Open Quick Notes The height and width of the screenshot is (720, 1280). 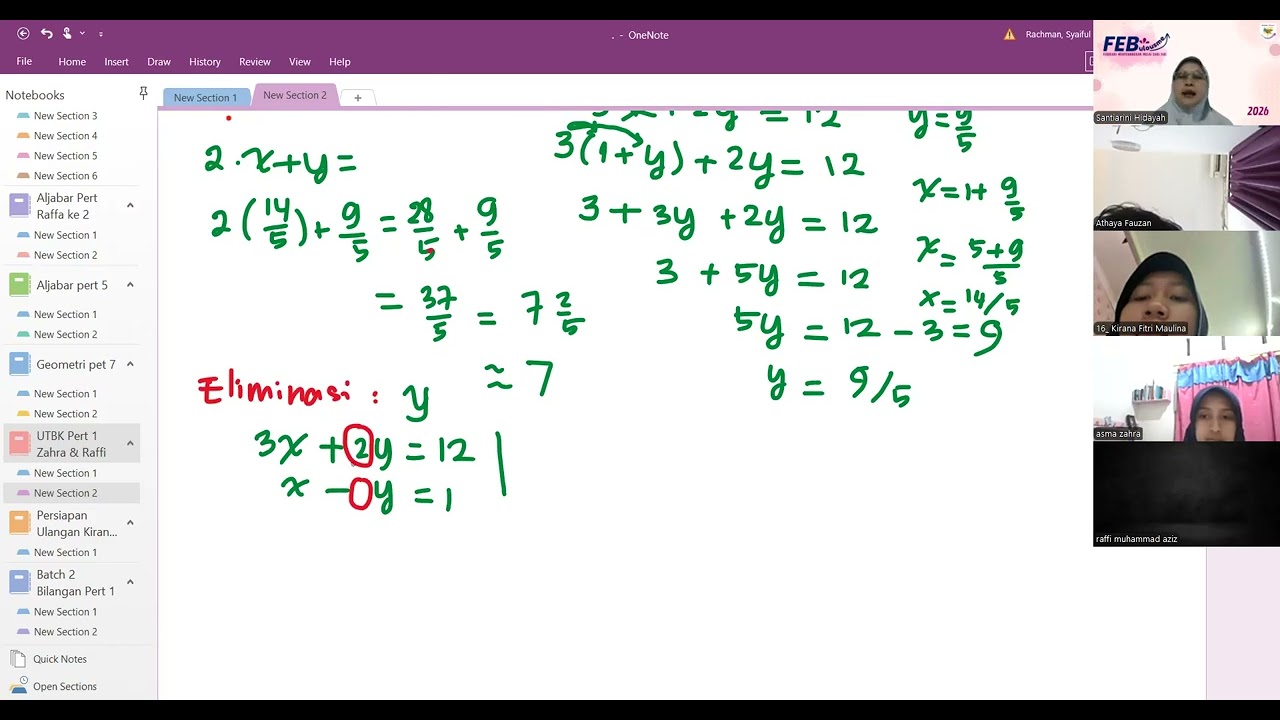point(60,659)
